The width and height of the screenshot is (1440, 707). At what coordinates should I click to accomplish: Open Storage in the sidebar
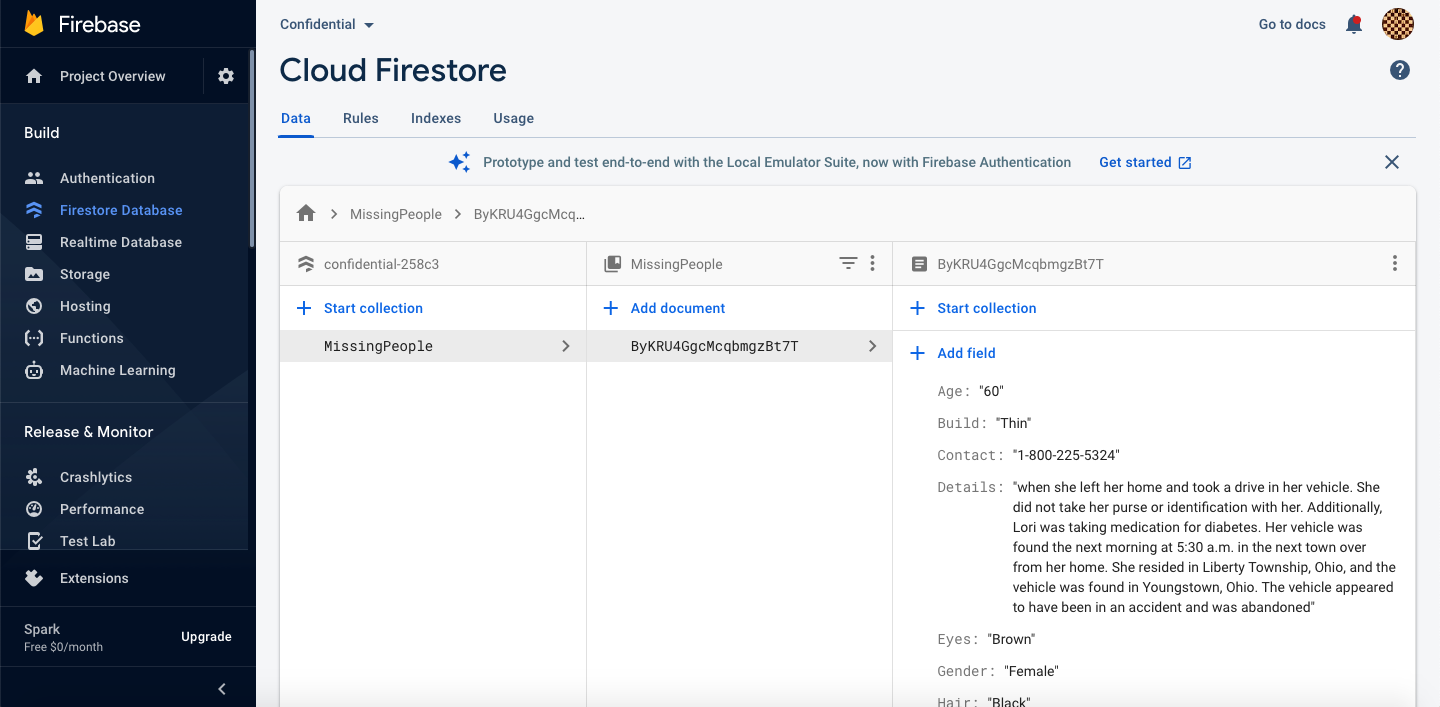coord(85,274)
